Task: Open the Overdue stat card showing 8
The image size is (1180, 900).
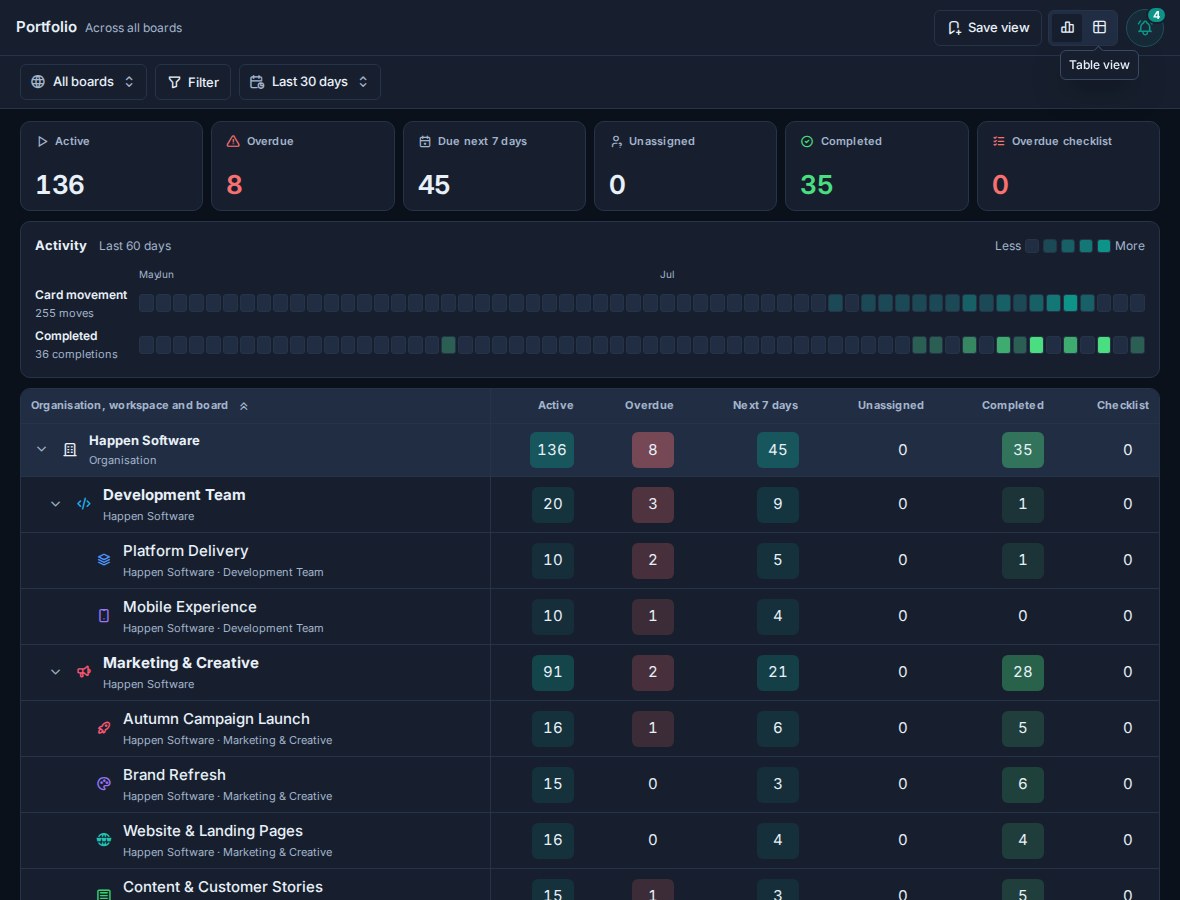Action: 303,166
